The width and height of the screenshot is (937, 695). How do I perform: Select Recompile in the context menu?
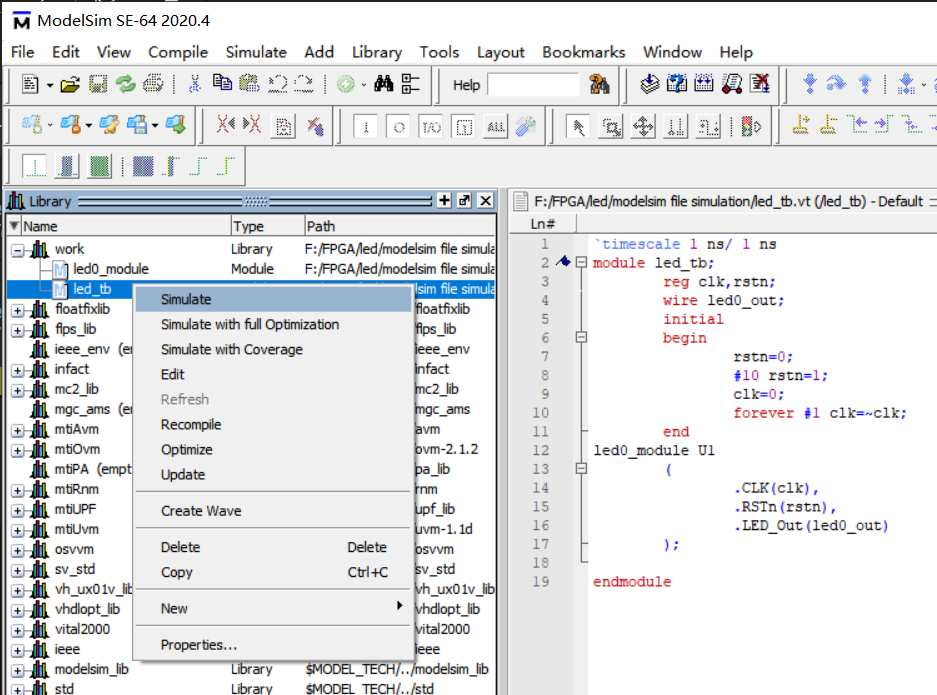tap(191, 425)
